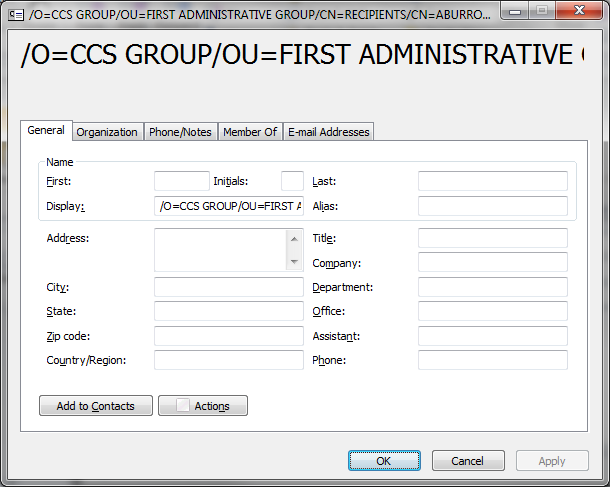Select the Member Of tab
Screen dimensions: 610x487
click(x=250, y=132)
